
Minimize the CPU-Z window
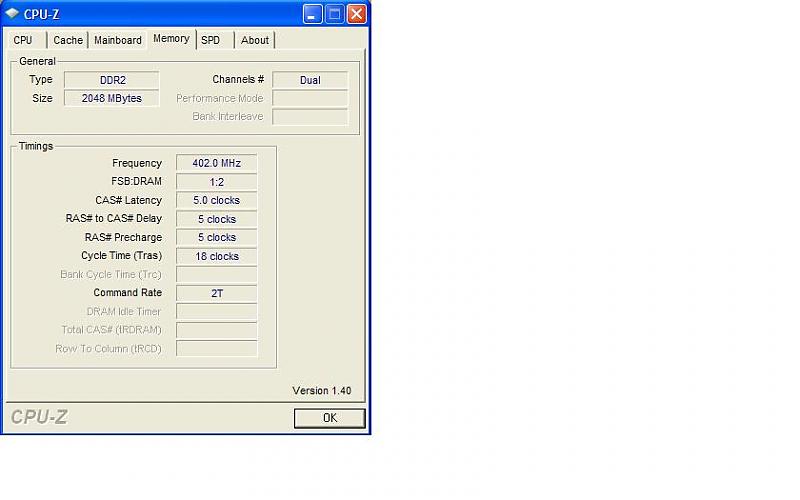[x=312, y=14]
